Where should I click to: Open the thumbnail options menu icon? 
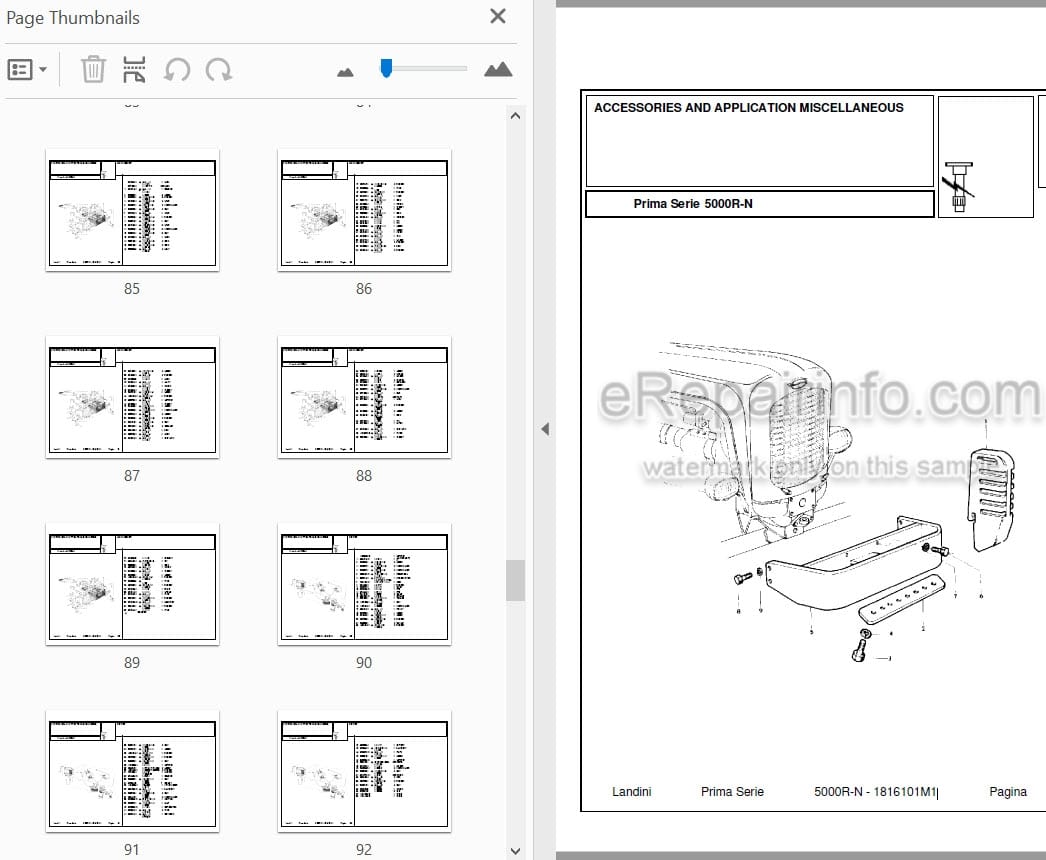click(20, 69)
